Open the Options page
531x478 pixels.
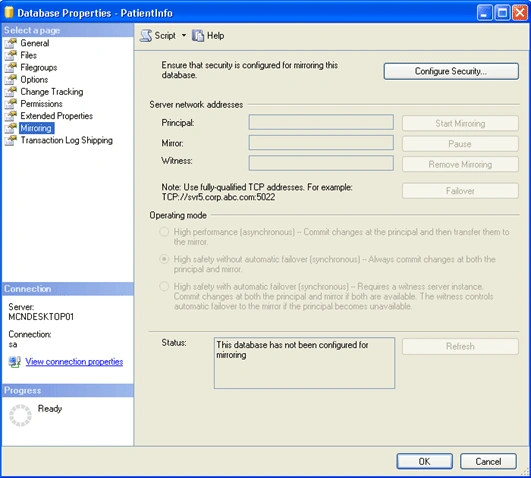point(34,80)
